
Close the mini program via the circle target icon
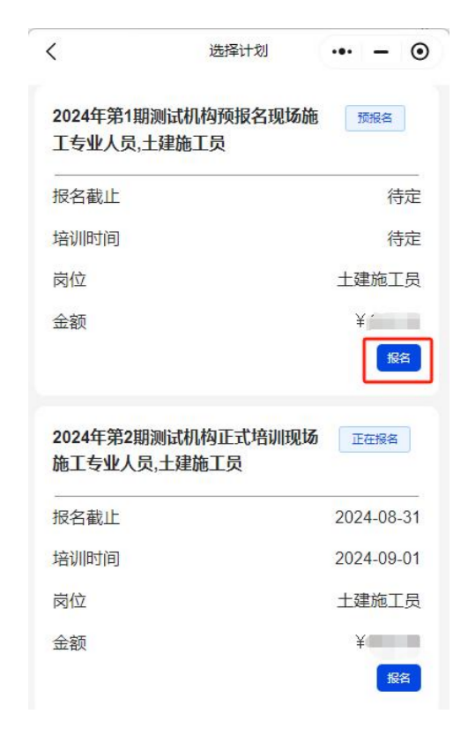pos(419,51)
